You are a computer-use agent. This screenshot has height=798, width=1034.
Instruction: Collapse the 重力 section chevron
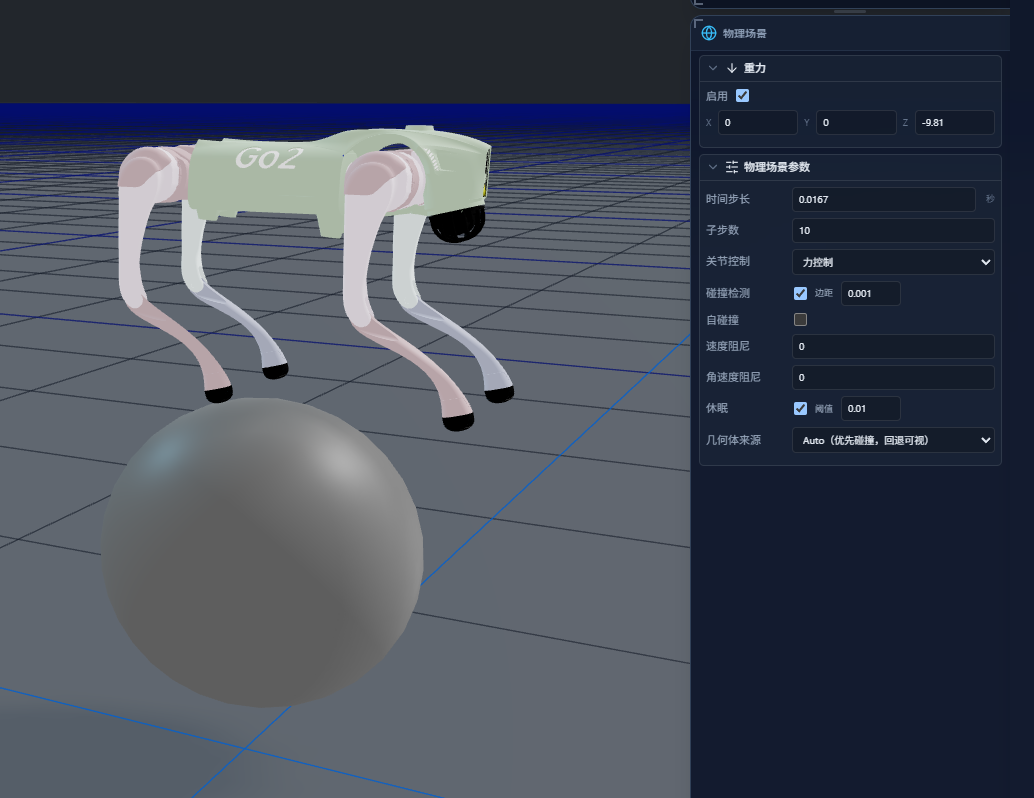[x=713, y=68]
